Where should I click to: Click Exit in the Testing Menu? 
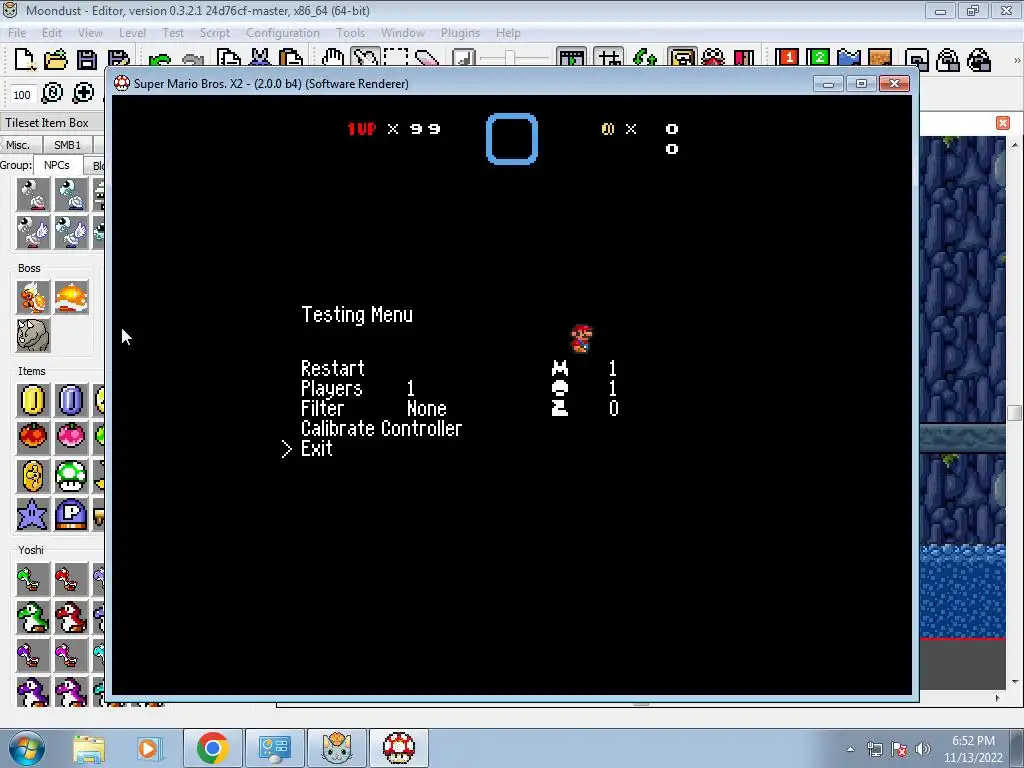(317, 449)
